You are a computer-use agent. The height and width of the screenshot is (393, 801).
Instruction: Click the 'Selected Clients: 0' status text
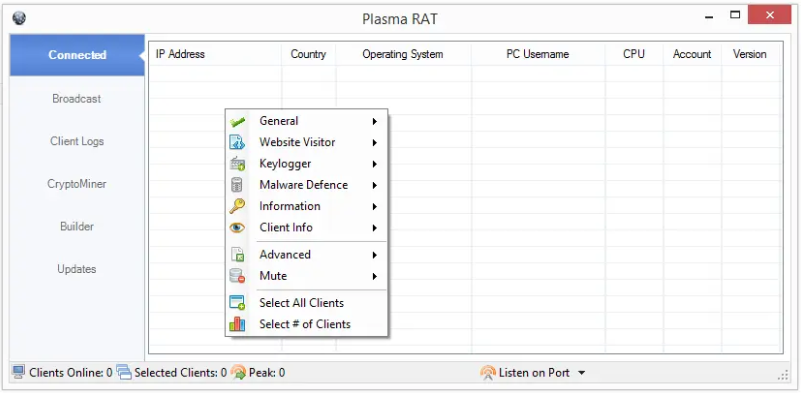click(180, 373)
